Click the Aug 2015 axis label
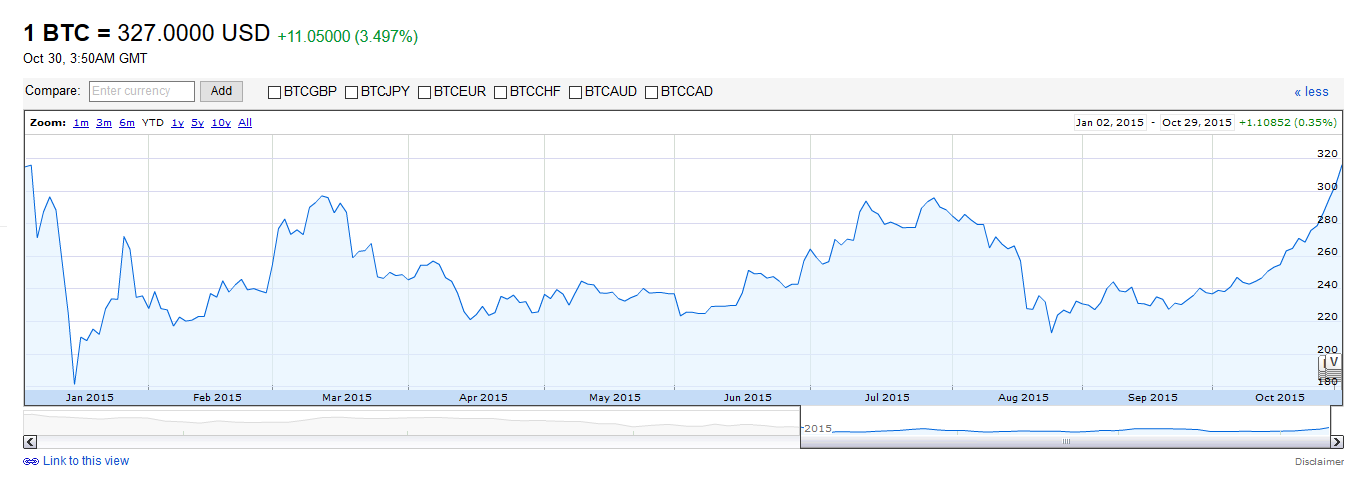 click(1023, 397)
